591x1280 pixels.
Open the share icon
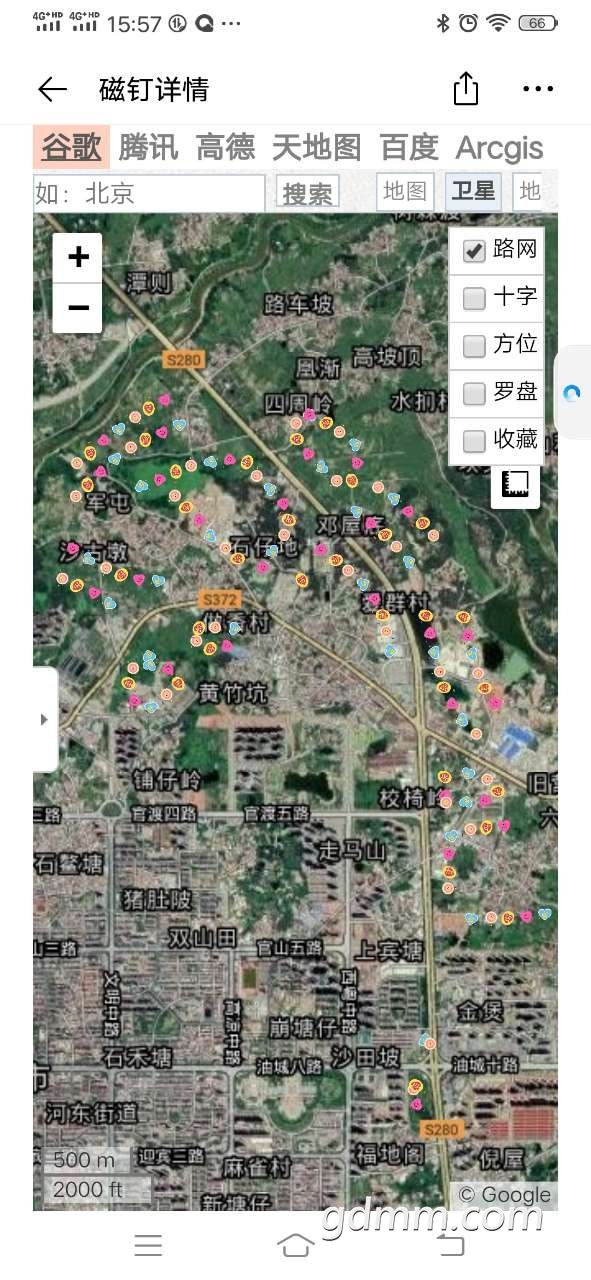click(x=466, y=88)
